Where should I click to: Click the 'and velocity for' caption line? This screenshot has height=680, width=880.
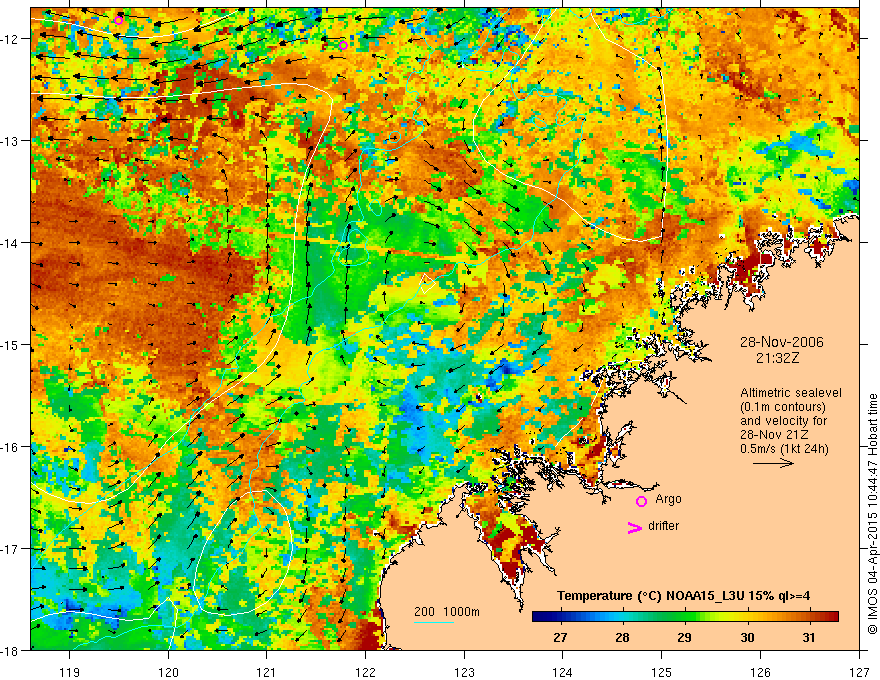click(x=783, y=421)
